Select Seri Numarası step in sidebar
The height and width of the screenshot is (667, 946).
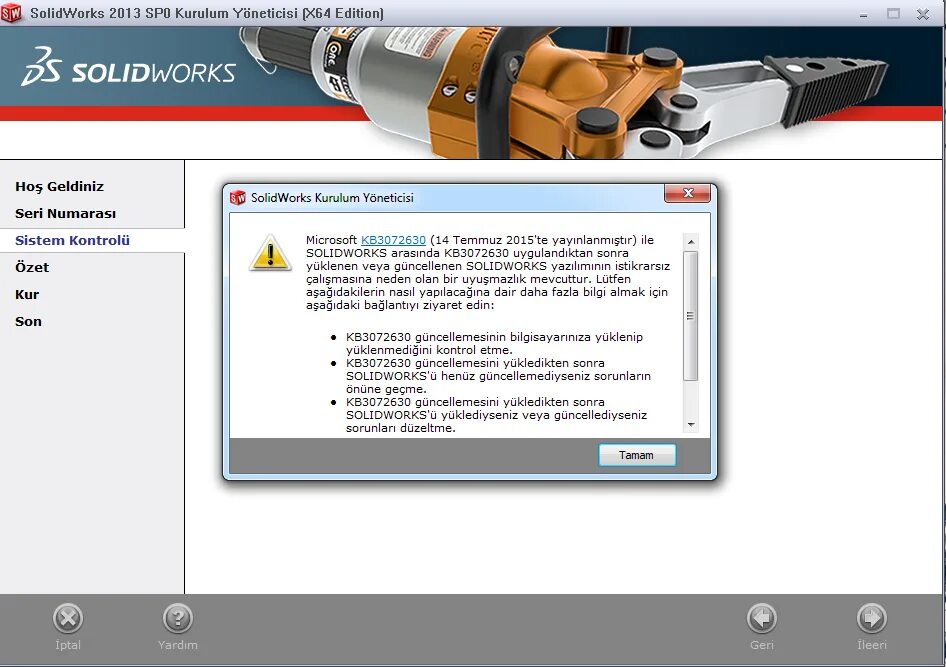65,213
